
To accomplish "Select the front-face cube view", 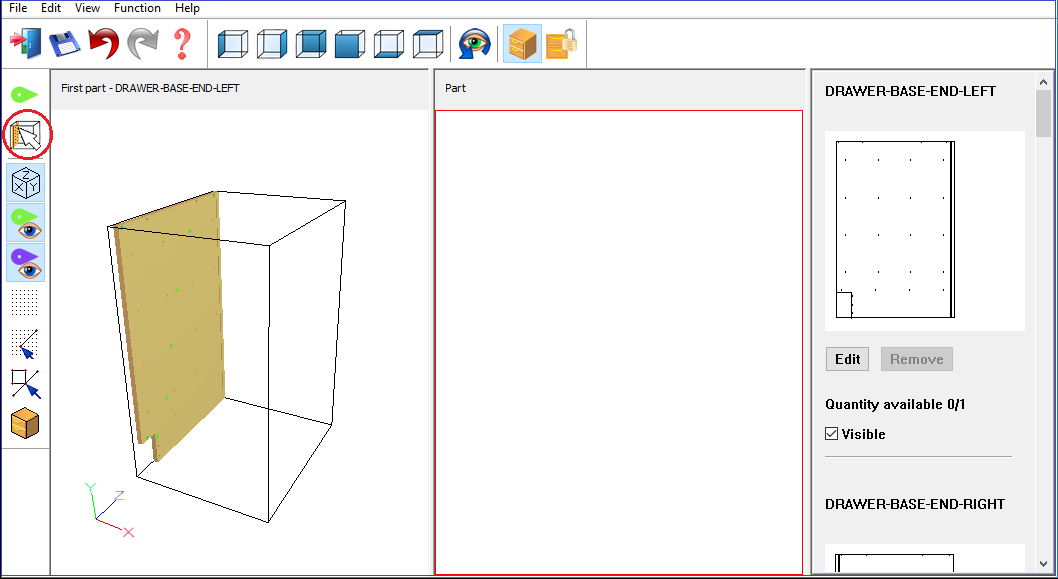I will 350,45.
